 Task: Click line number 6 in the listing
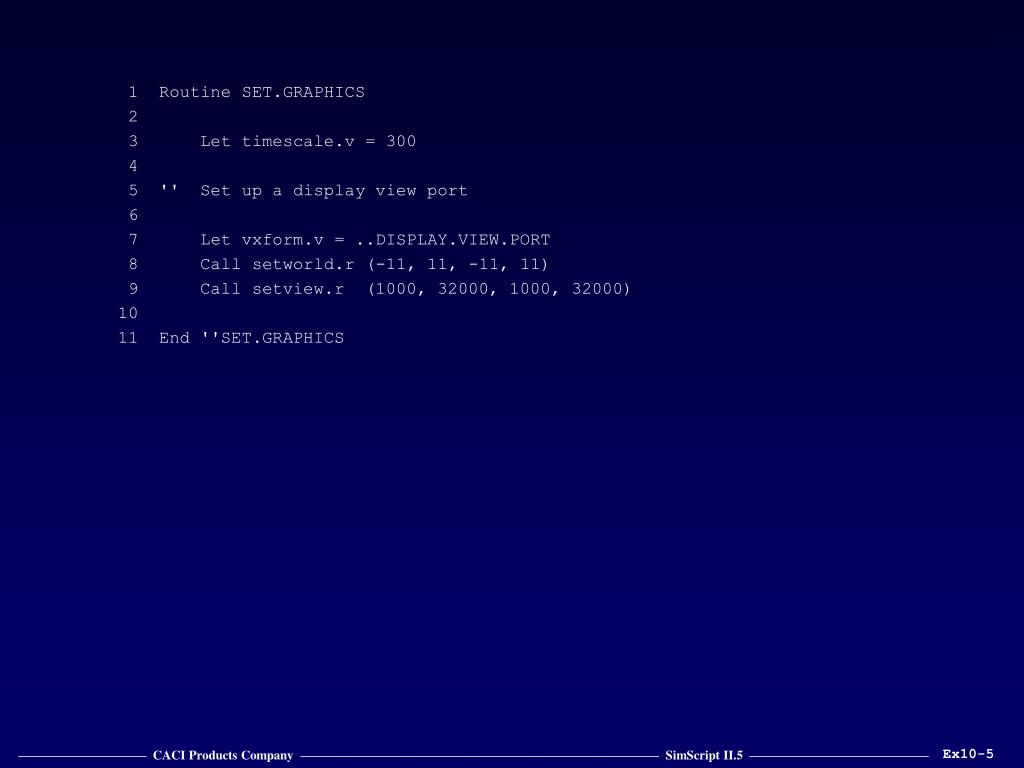[133, 215]
